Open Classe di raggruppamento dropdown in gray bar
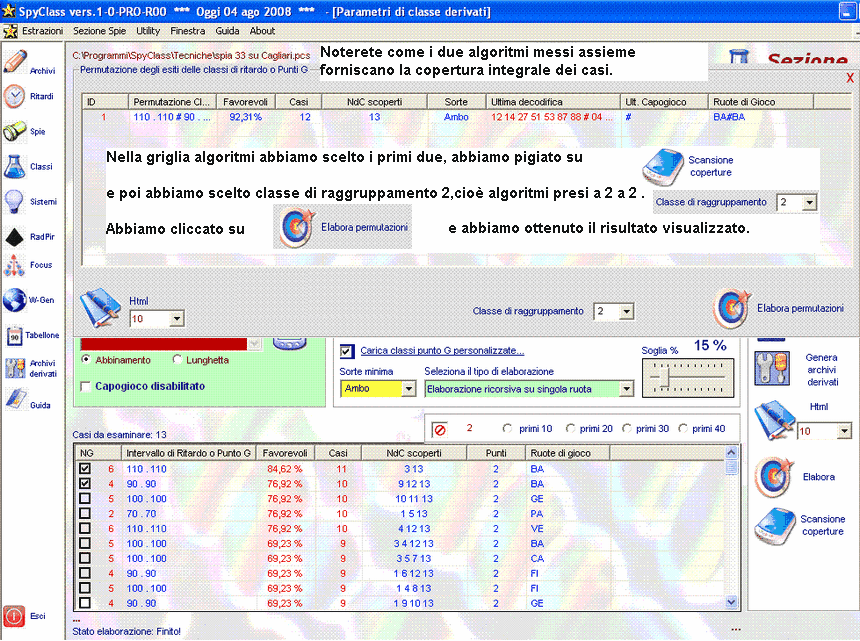The height and width of the screenshot is (641, 860). click(x=626, y=311)
